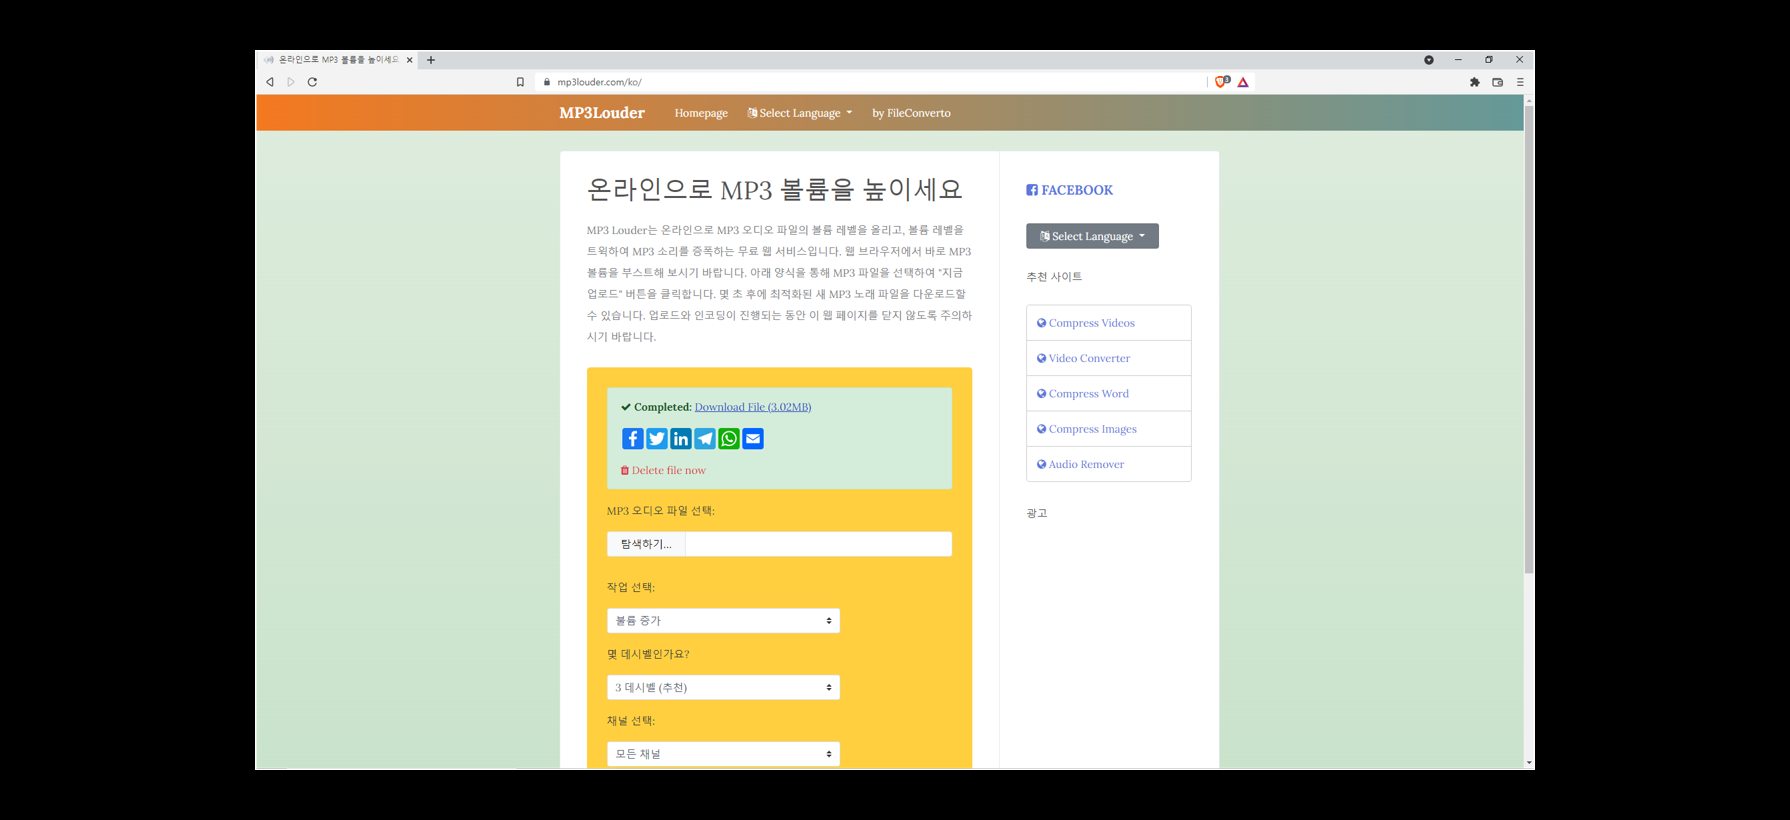Viewport: 1790px width, 820px height.
Task: Click the MP3Louder brand logo
Action: tap(602, 113)
